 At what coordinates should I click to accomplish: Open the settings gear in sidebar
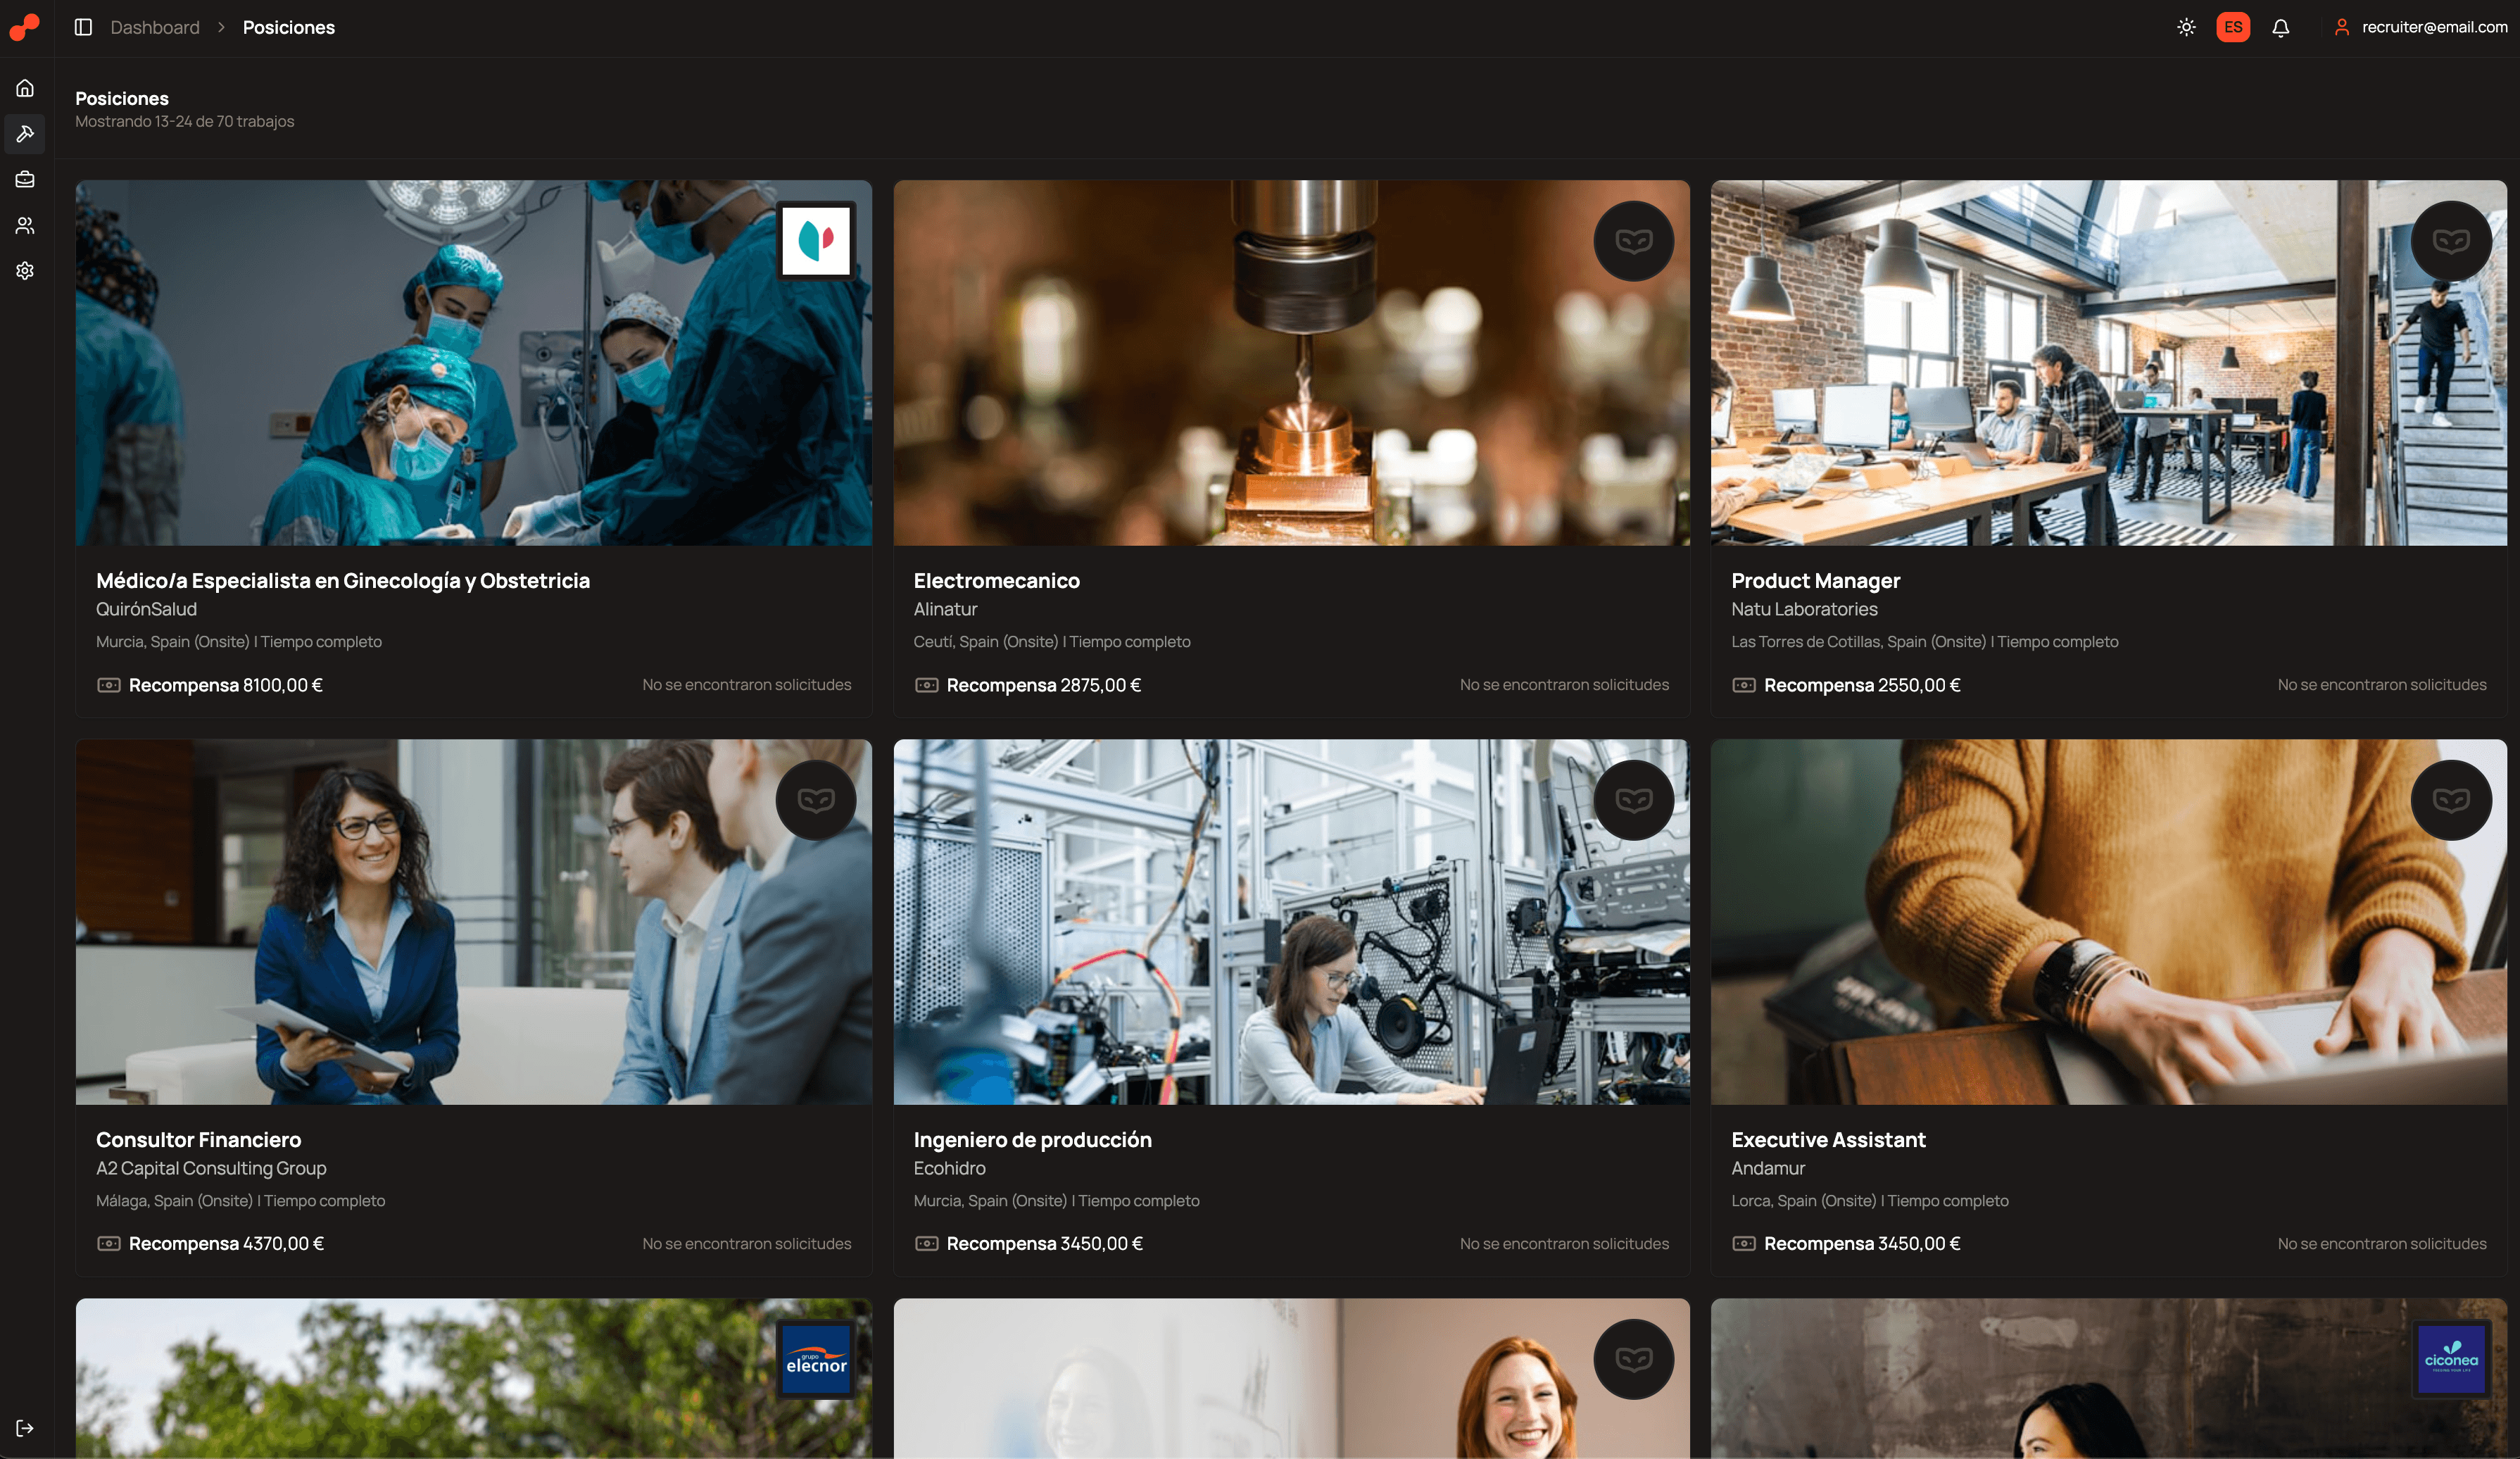(25, 271)
